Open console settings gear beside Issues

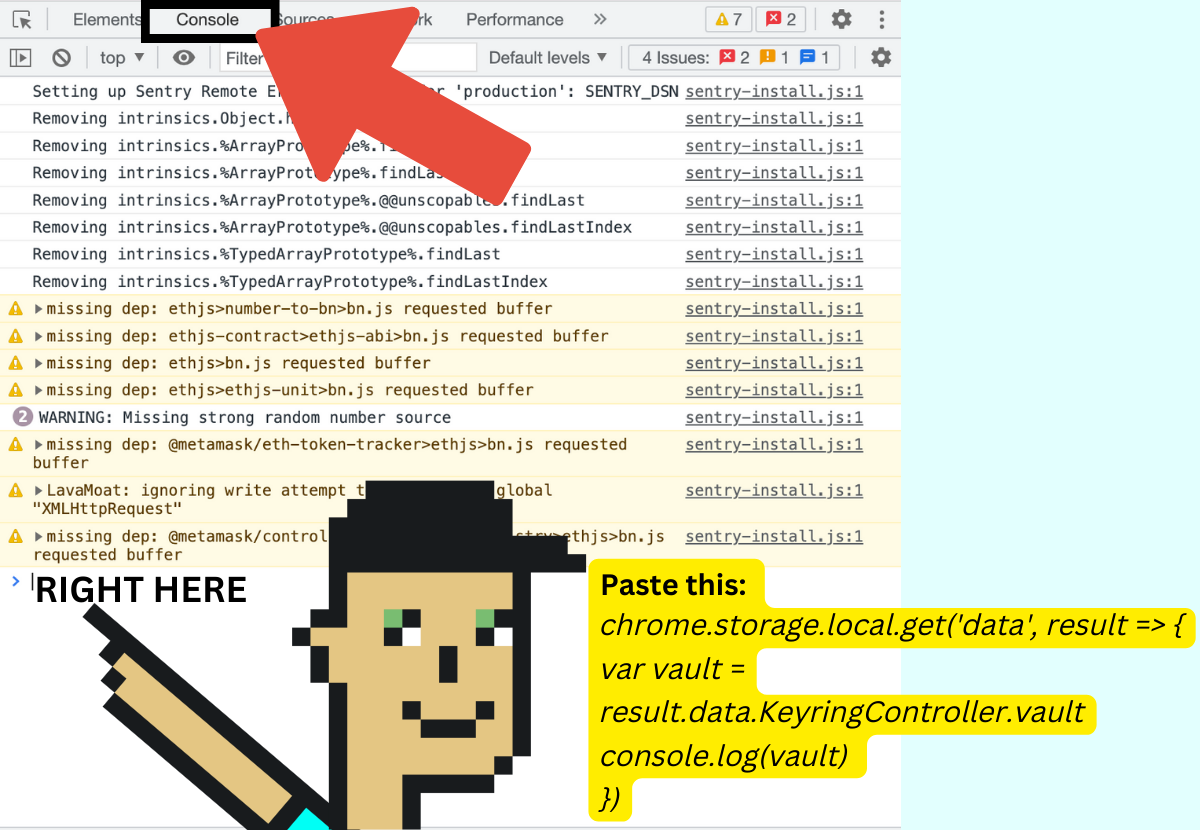pyautogui.click(x=880, y=58)
